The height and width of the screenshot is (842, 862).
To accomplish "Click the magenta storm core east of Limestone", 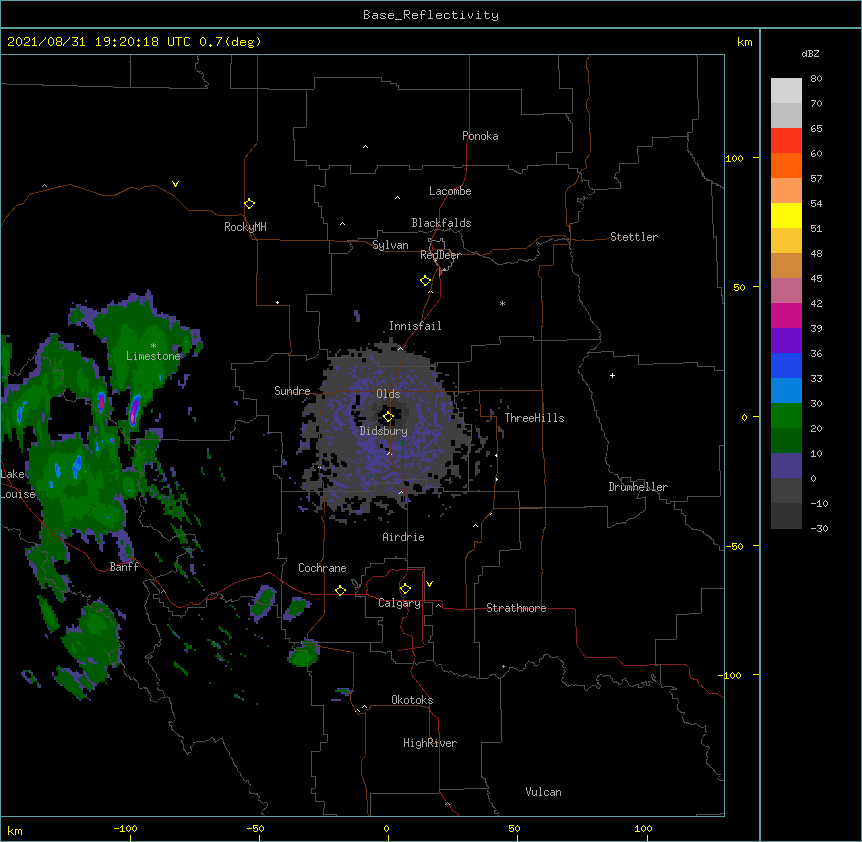I will 134,410.
